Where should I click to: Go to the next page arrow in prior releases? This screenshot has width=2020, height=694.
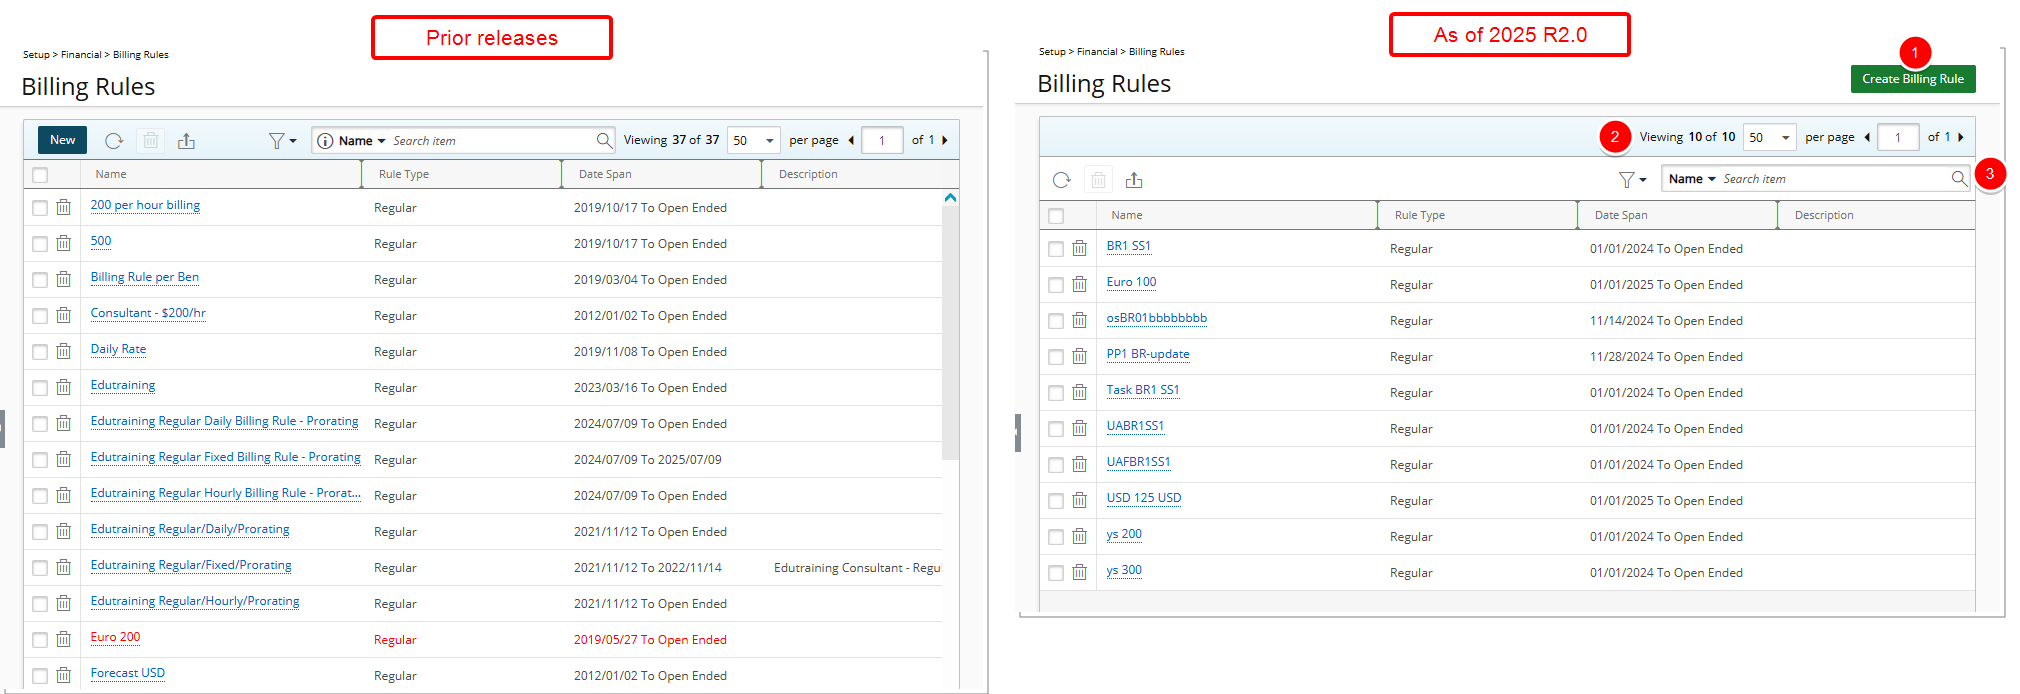tap(945, 140)
